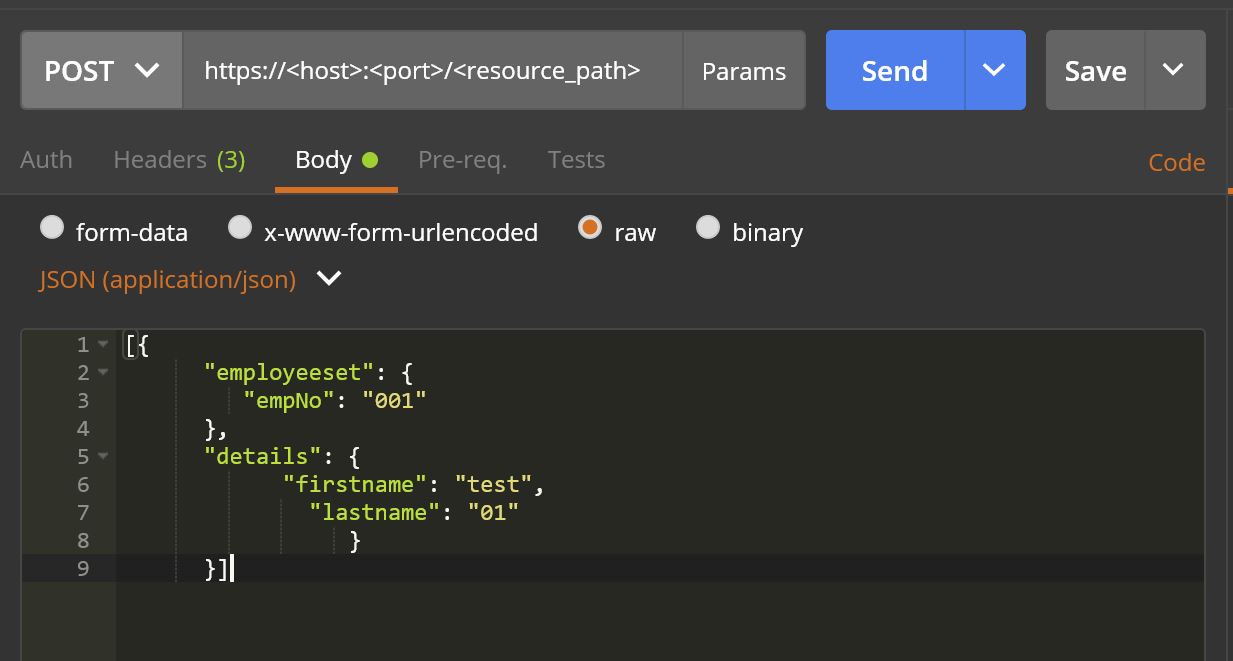The width and height of the screenshot is (1233, 661).
Task: Select the form-data radio button
Action: [52, 229]
